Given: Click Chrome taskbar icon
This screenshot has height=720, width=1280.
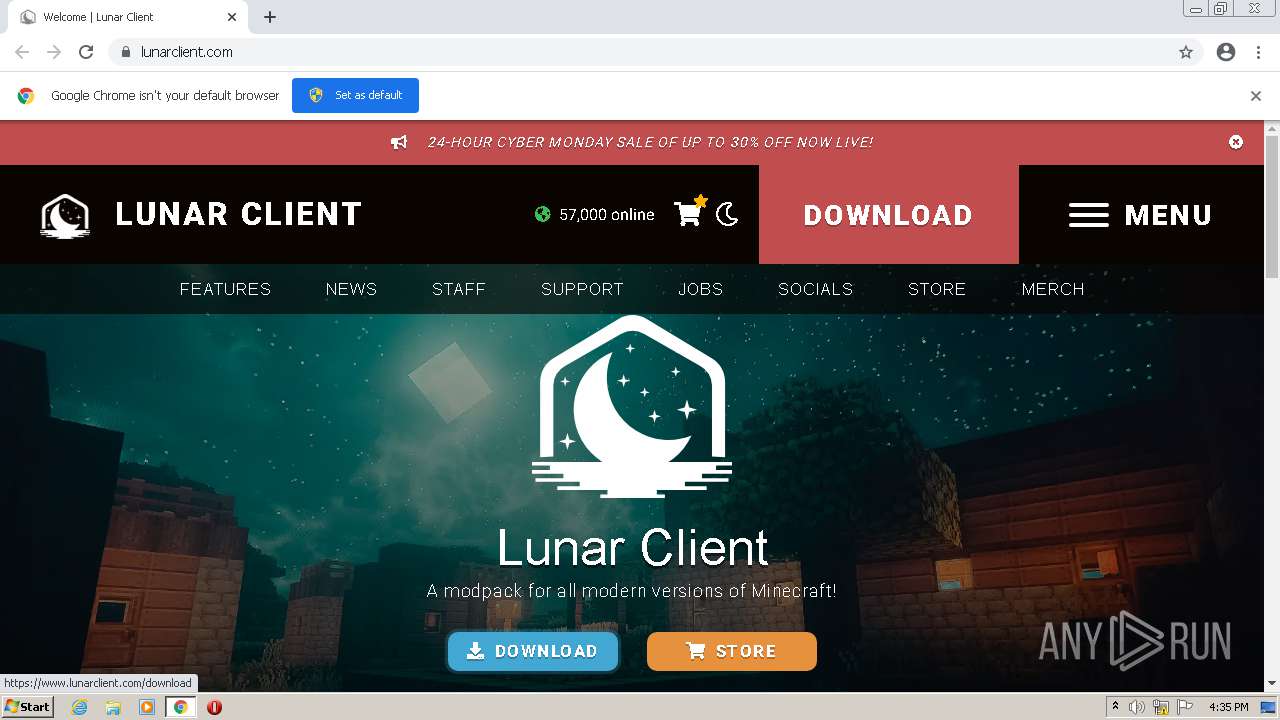Looking at the screenshot, I should coord(181,707).
